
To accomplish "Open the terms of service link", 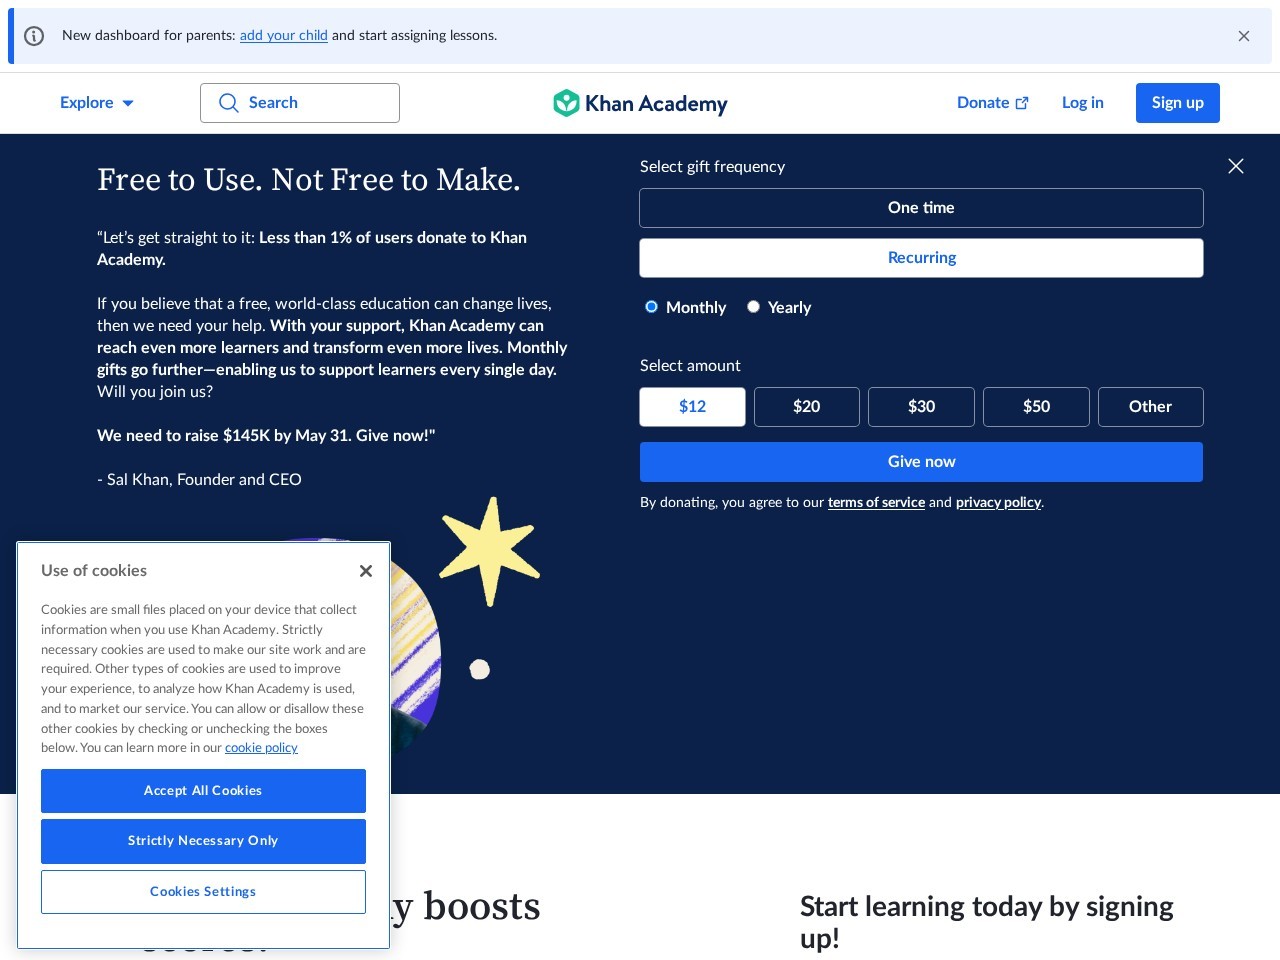I will coord(876,502).
